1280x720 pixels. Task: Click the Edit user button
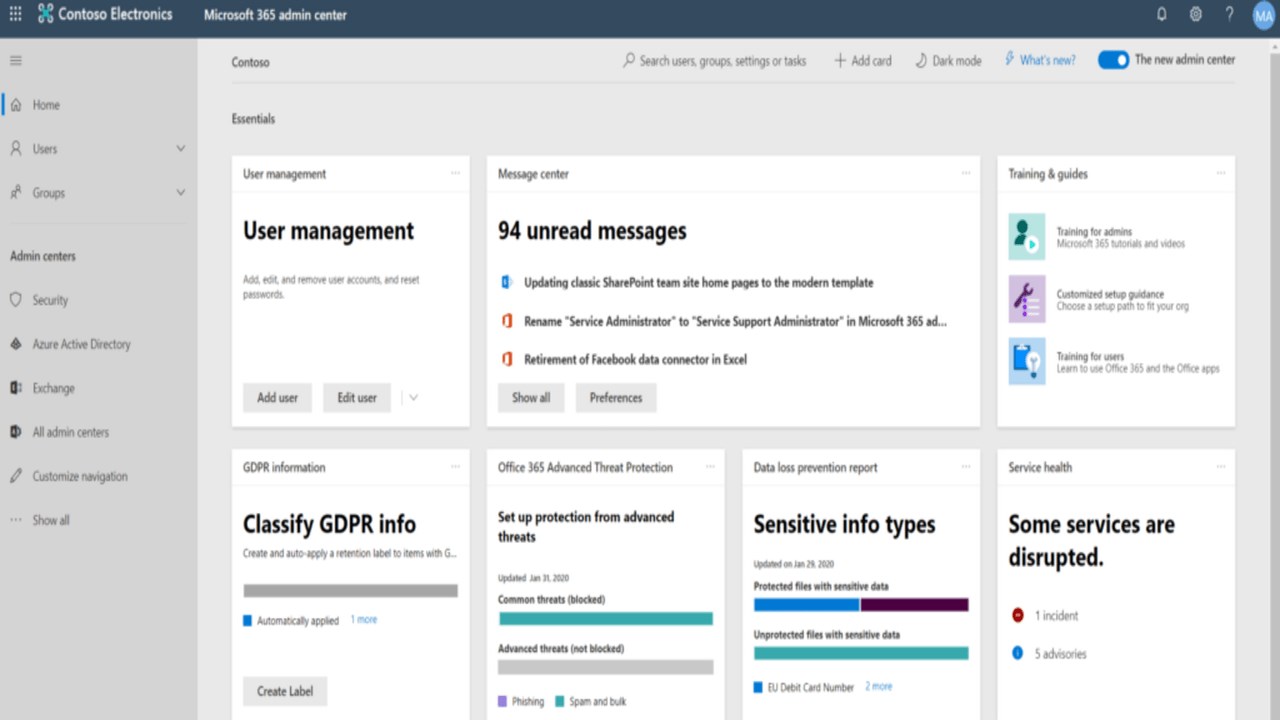pos(357,397)
